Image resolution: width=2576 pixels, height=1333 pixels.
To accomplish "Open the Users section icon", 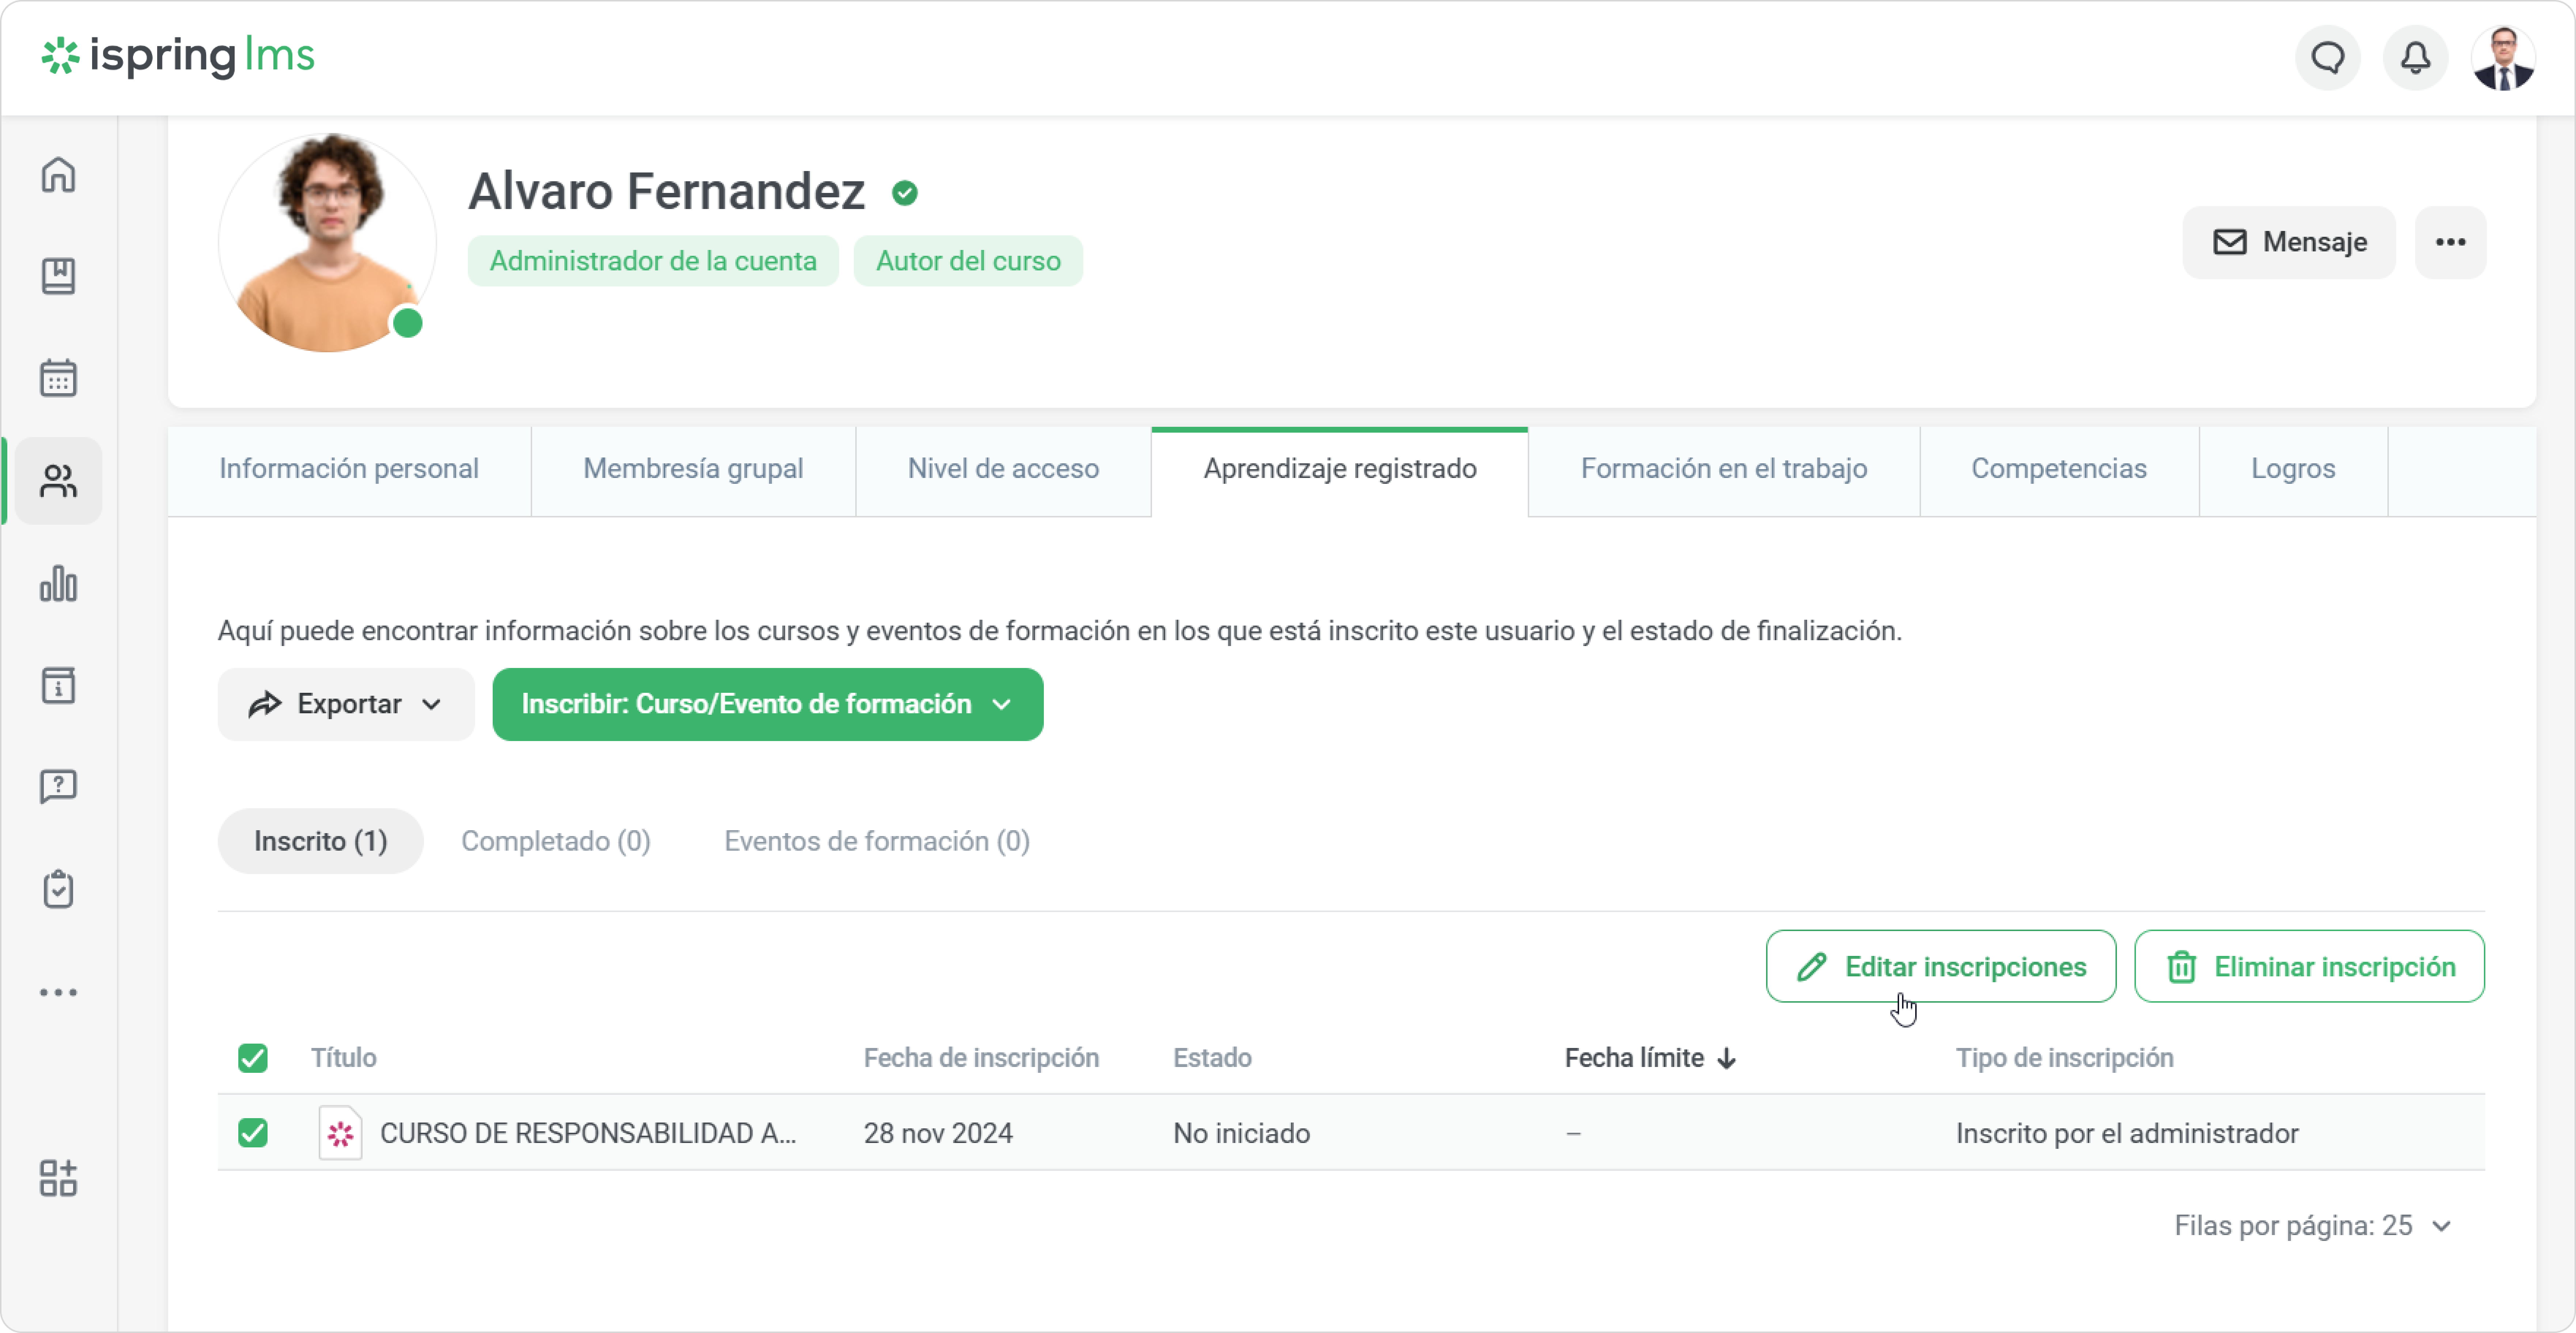I will pyautogui.click(x=58, y=481).
